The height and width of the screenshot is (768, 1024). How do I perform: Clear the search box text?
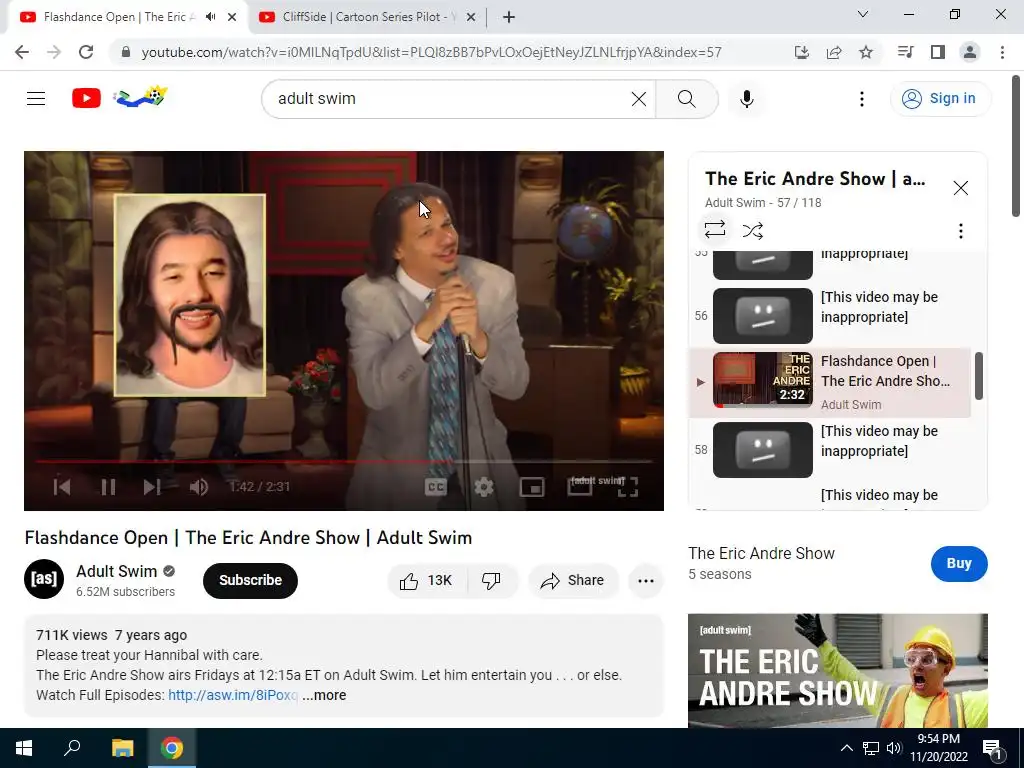click(639, 99)
